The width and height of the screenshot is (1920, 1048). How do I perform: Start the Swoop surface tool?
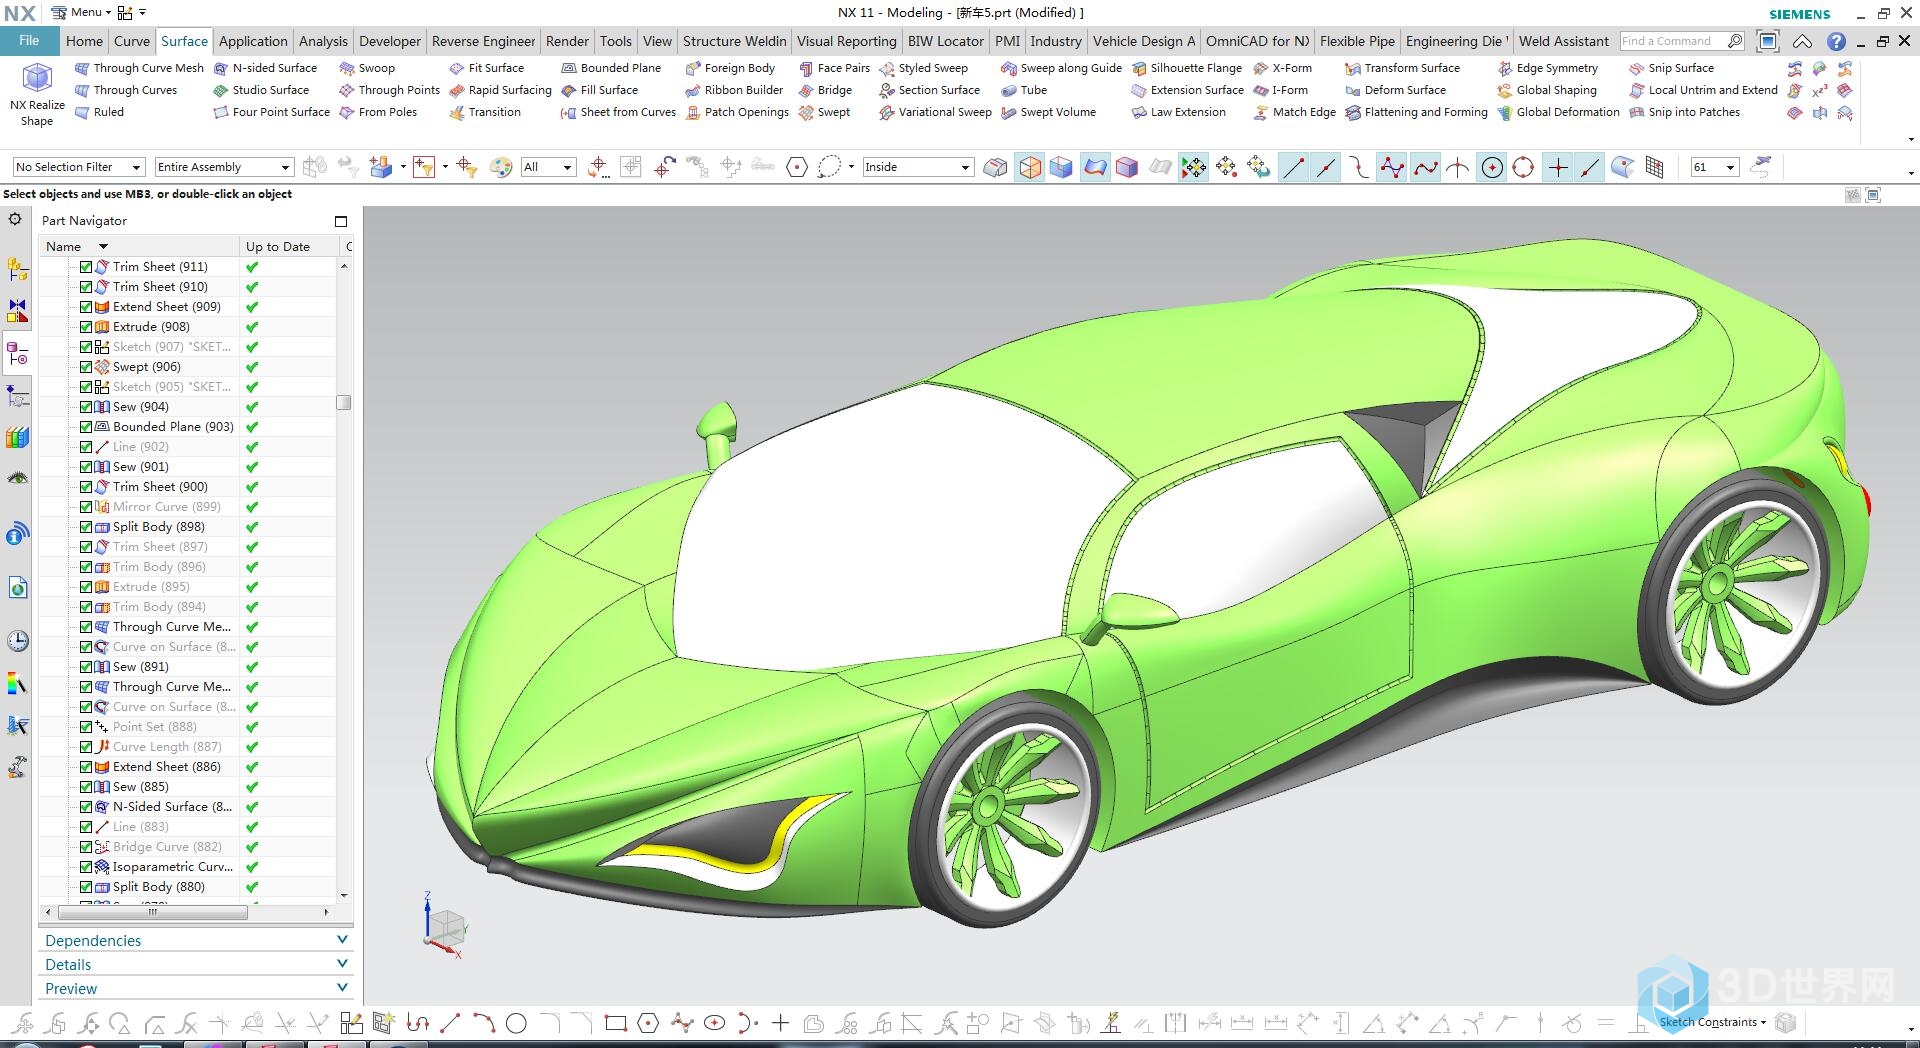367,68
